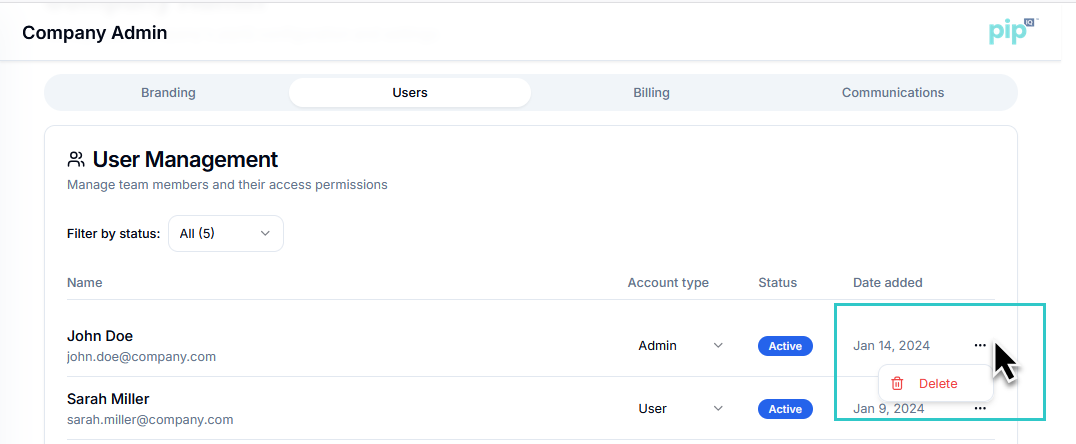Viewport: 1076px width, 444px height.
Task: Open John Doe's three-dot actions menu
Action: 980,346
